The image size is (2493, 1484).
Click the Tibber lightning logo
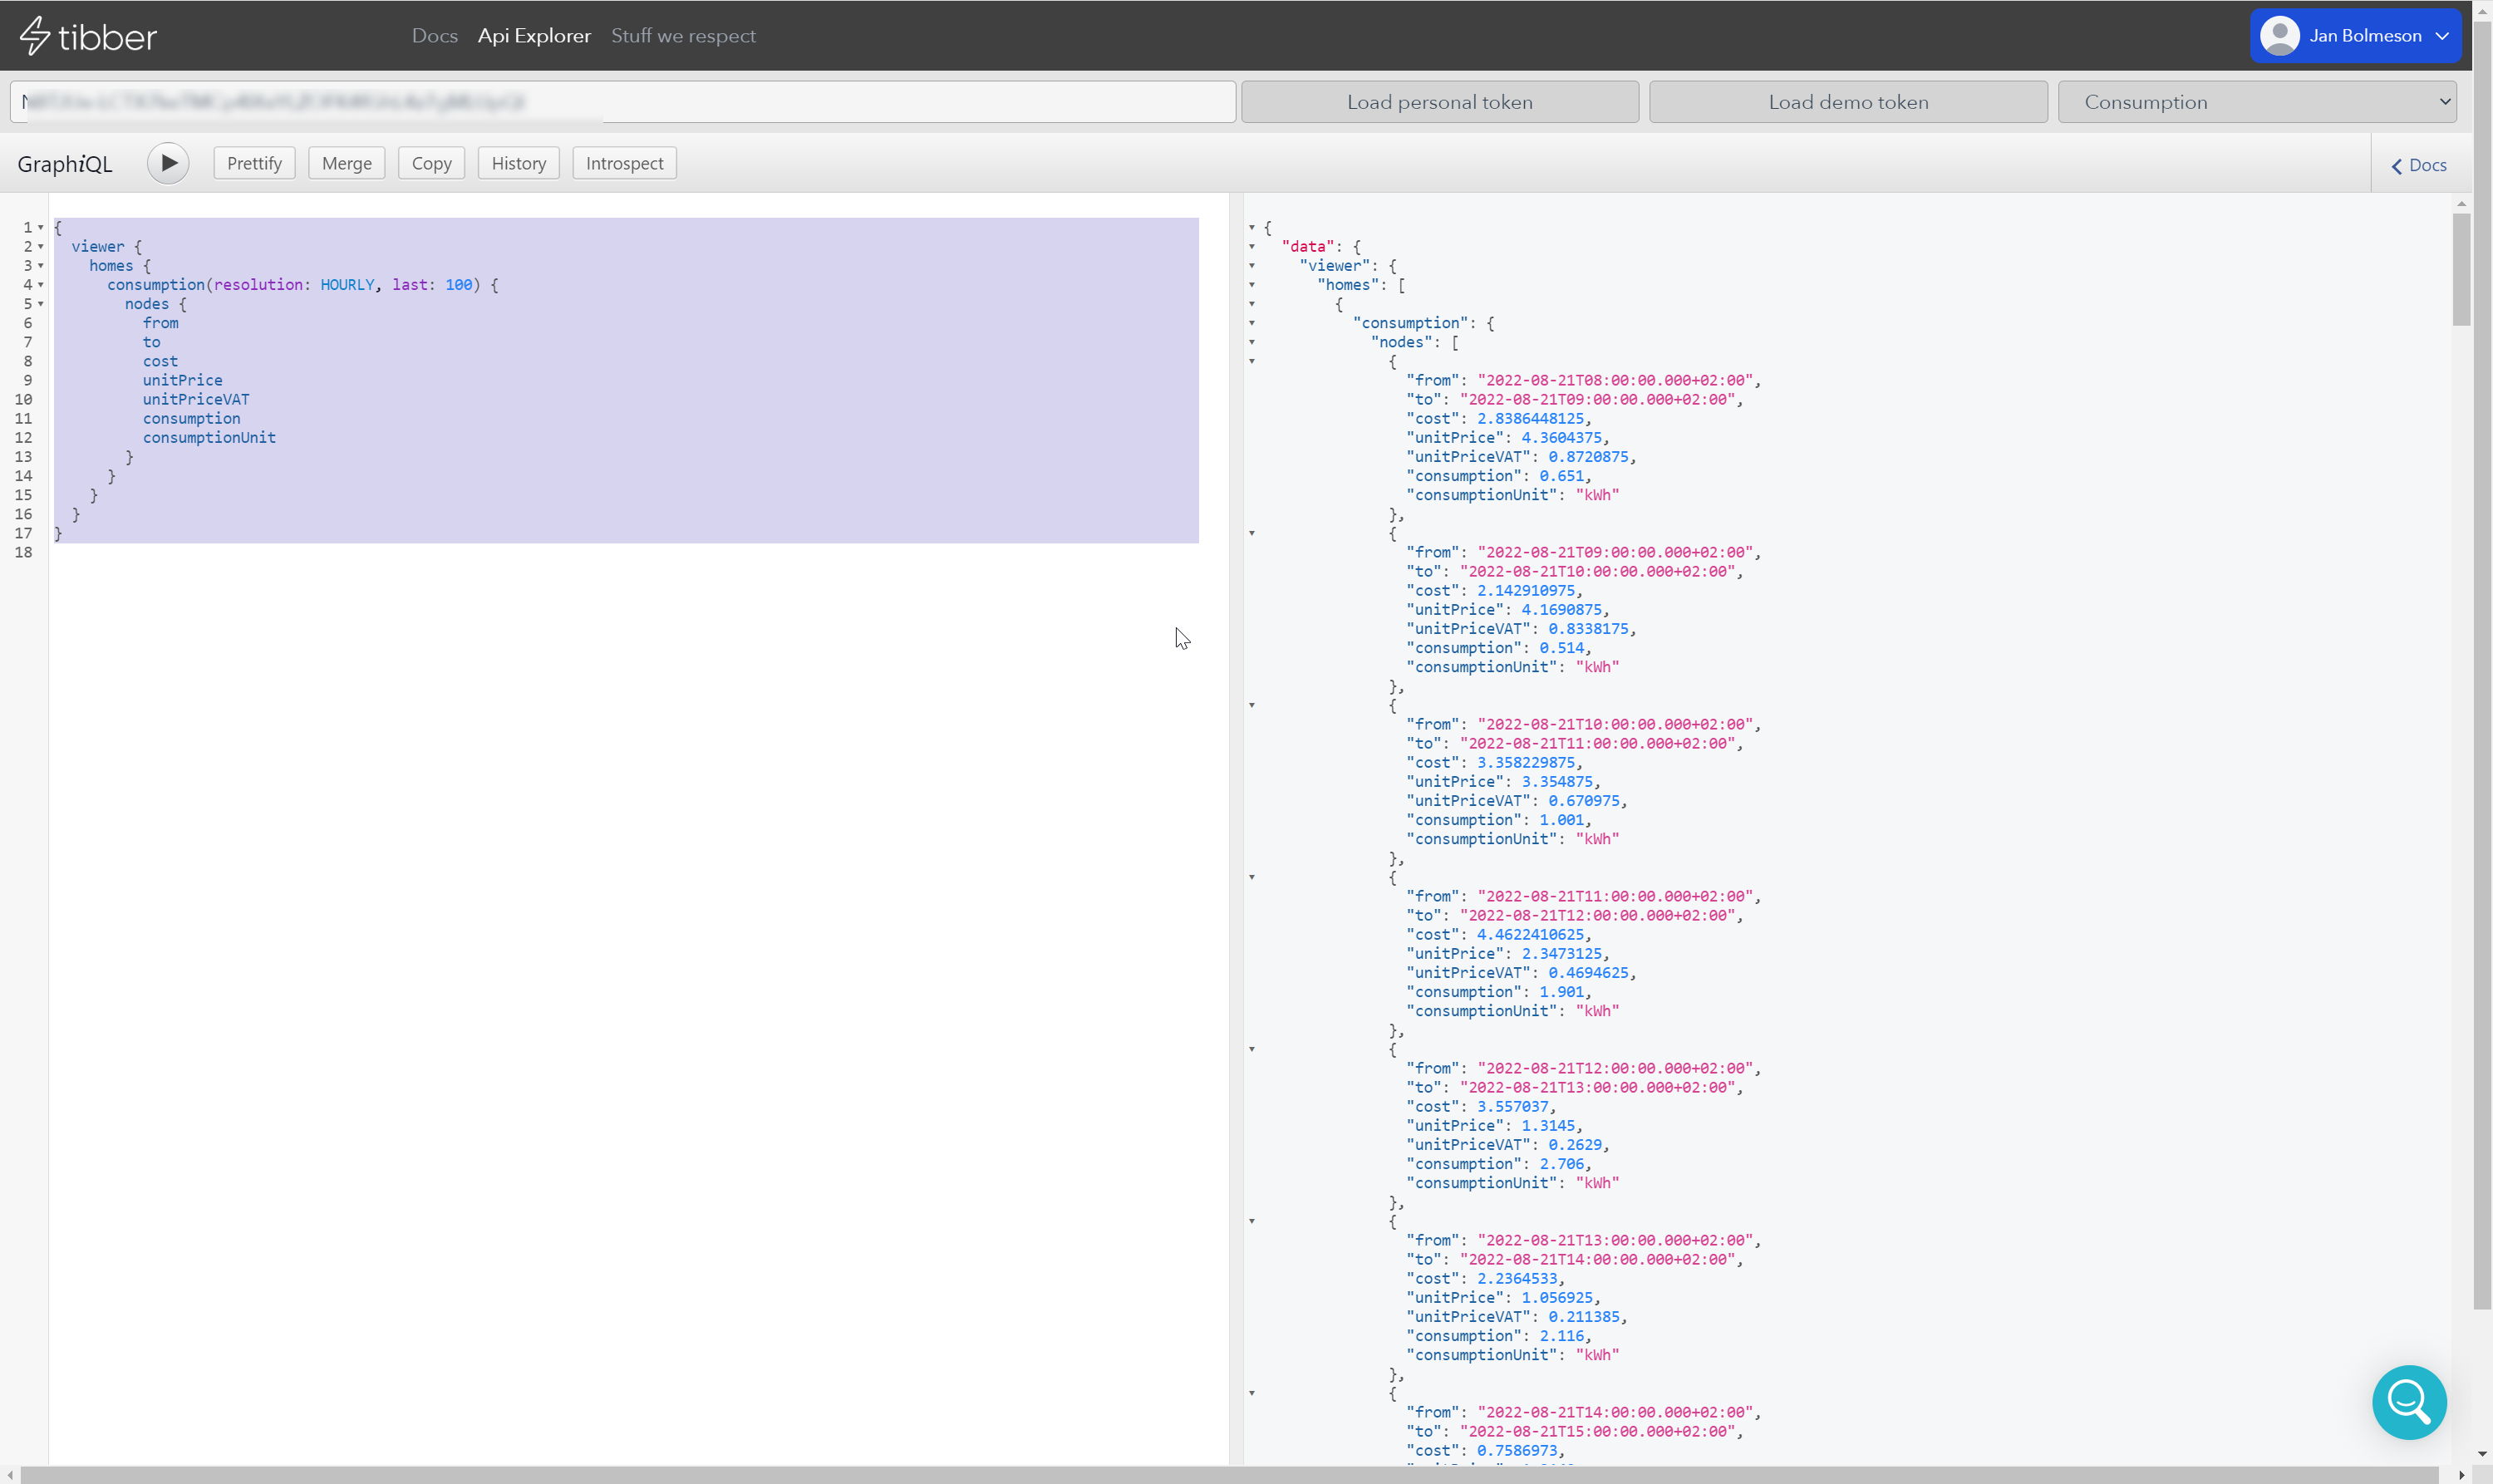pyautogui.click(x=35, y=36)
